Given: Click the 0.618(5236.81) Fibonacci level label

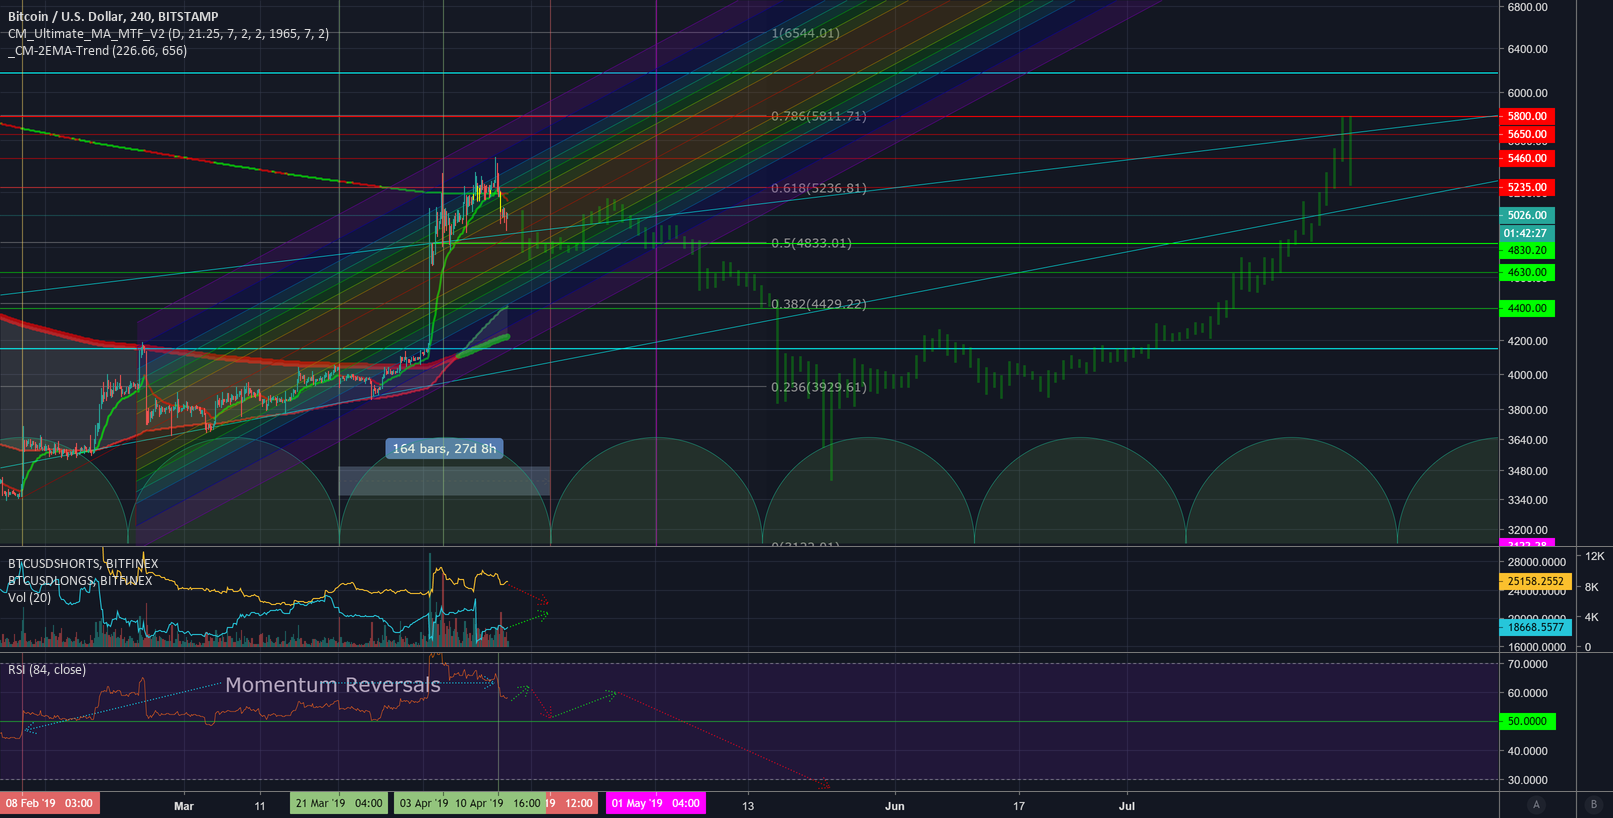Looking at the screenshot, I should click(x=818, y=188).
